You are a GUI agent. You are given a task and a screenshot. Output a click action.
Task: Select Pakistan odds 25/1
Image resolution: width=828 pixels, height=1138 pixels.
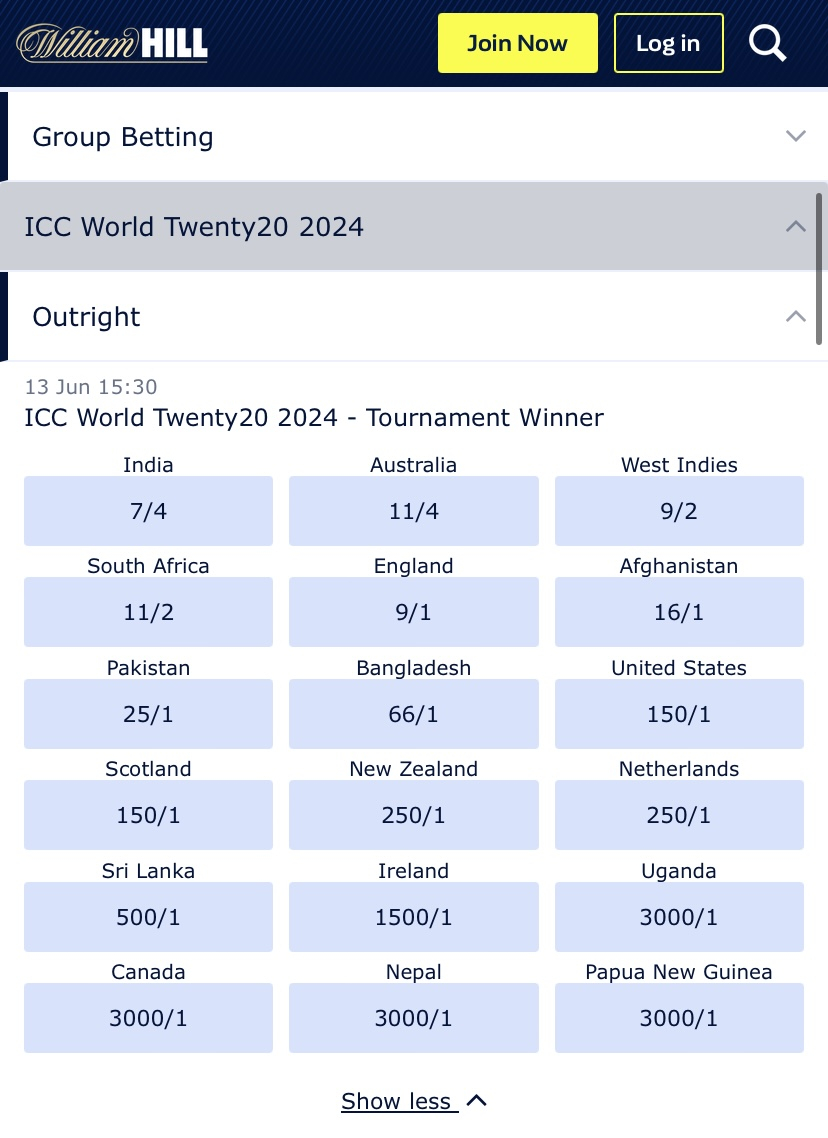(x=148, y=714)
